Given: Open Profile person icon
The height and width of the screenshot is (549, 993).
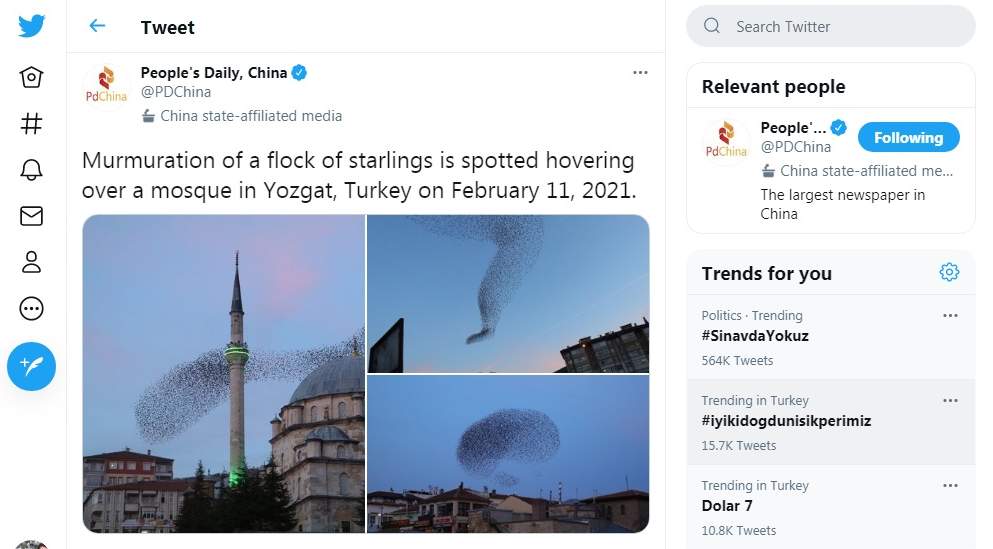Looking at the screenshot, I should tap(31, 262).
